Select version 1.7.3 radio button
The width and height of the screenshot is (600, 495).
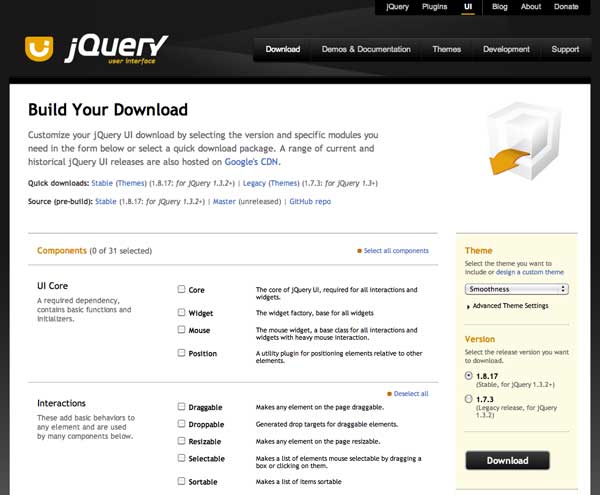click(469, 399)
